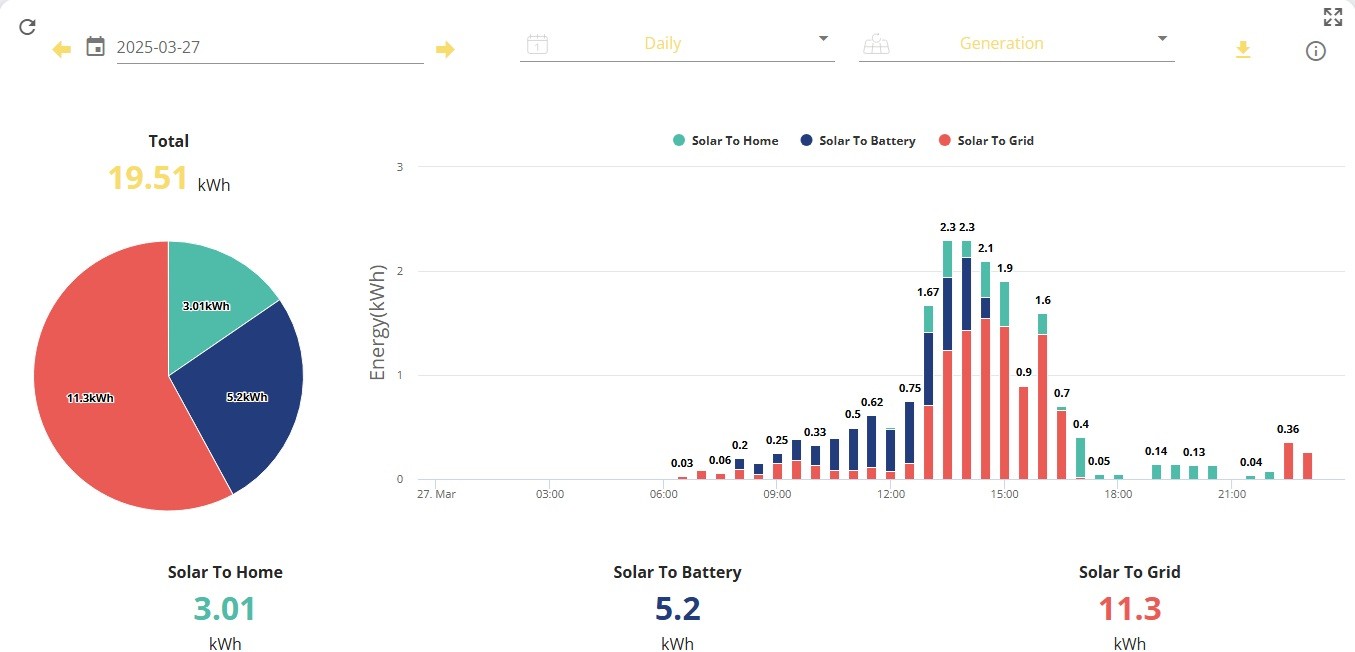Open the date picker calendar icon

pyautogui.click(x=95, y=46)
